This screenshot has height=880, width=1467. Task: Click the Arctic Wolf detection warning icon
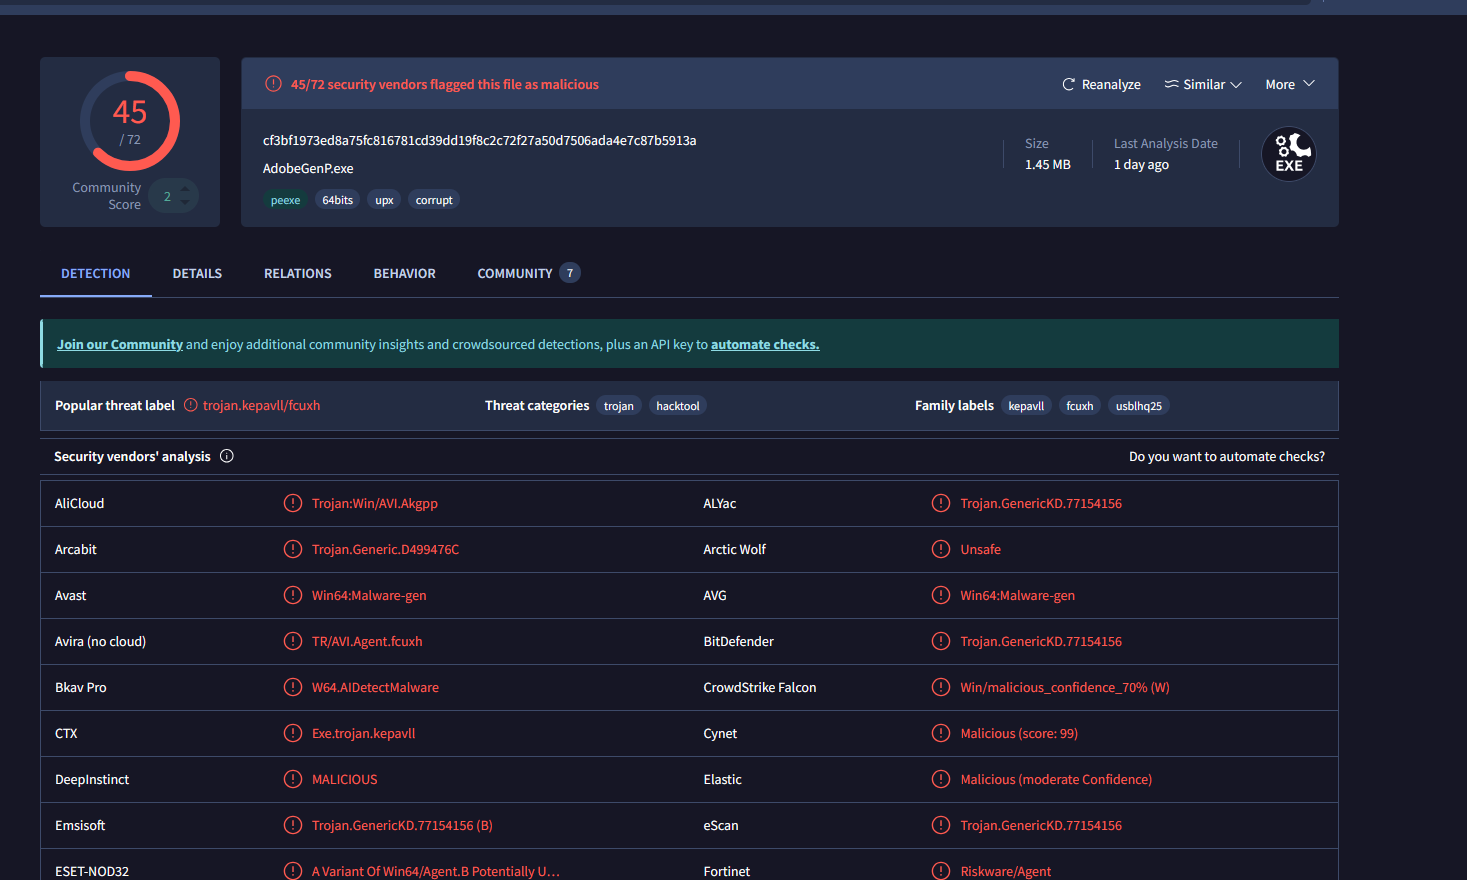point(941,549)
